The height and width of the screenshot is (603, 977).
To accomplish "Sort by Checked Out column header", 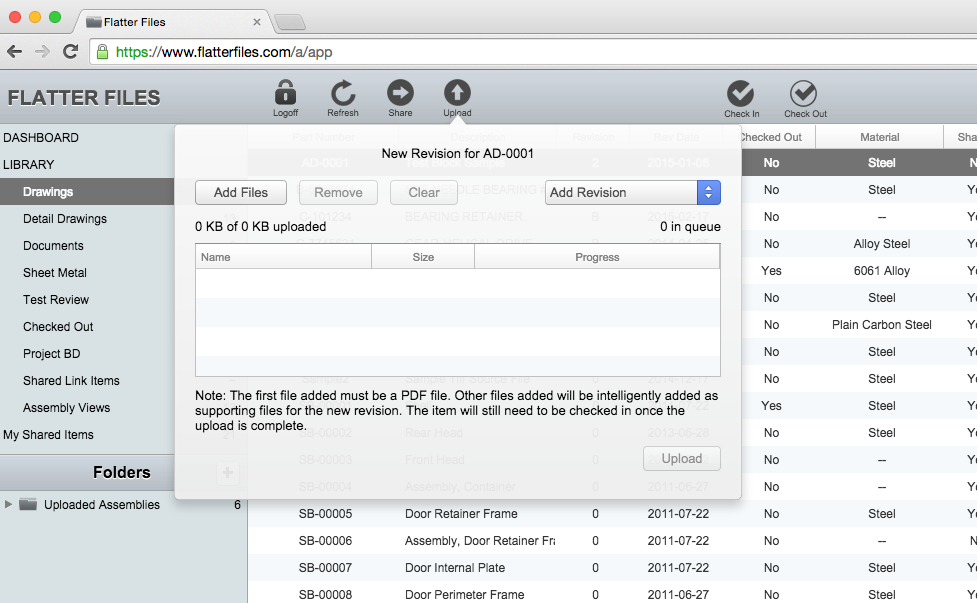I will 770,137.
